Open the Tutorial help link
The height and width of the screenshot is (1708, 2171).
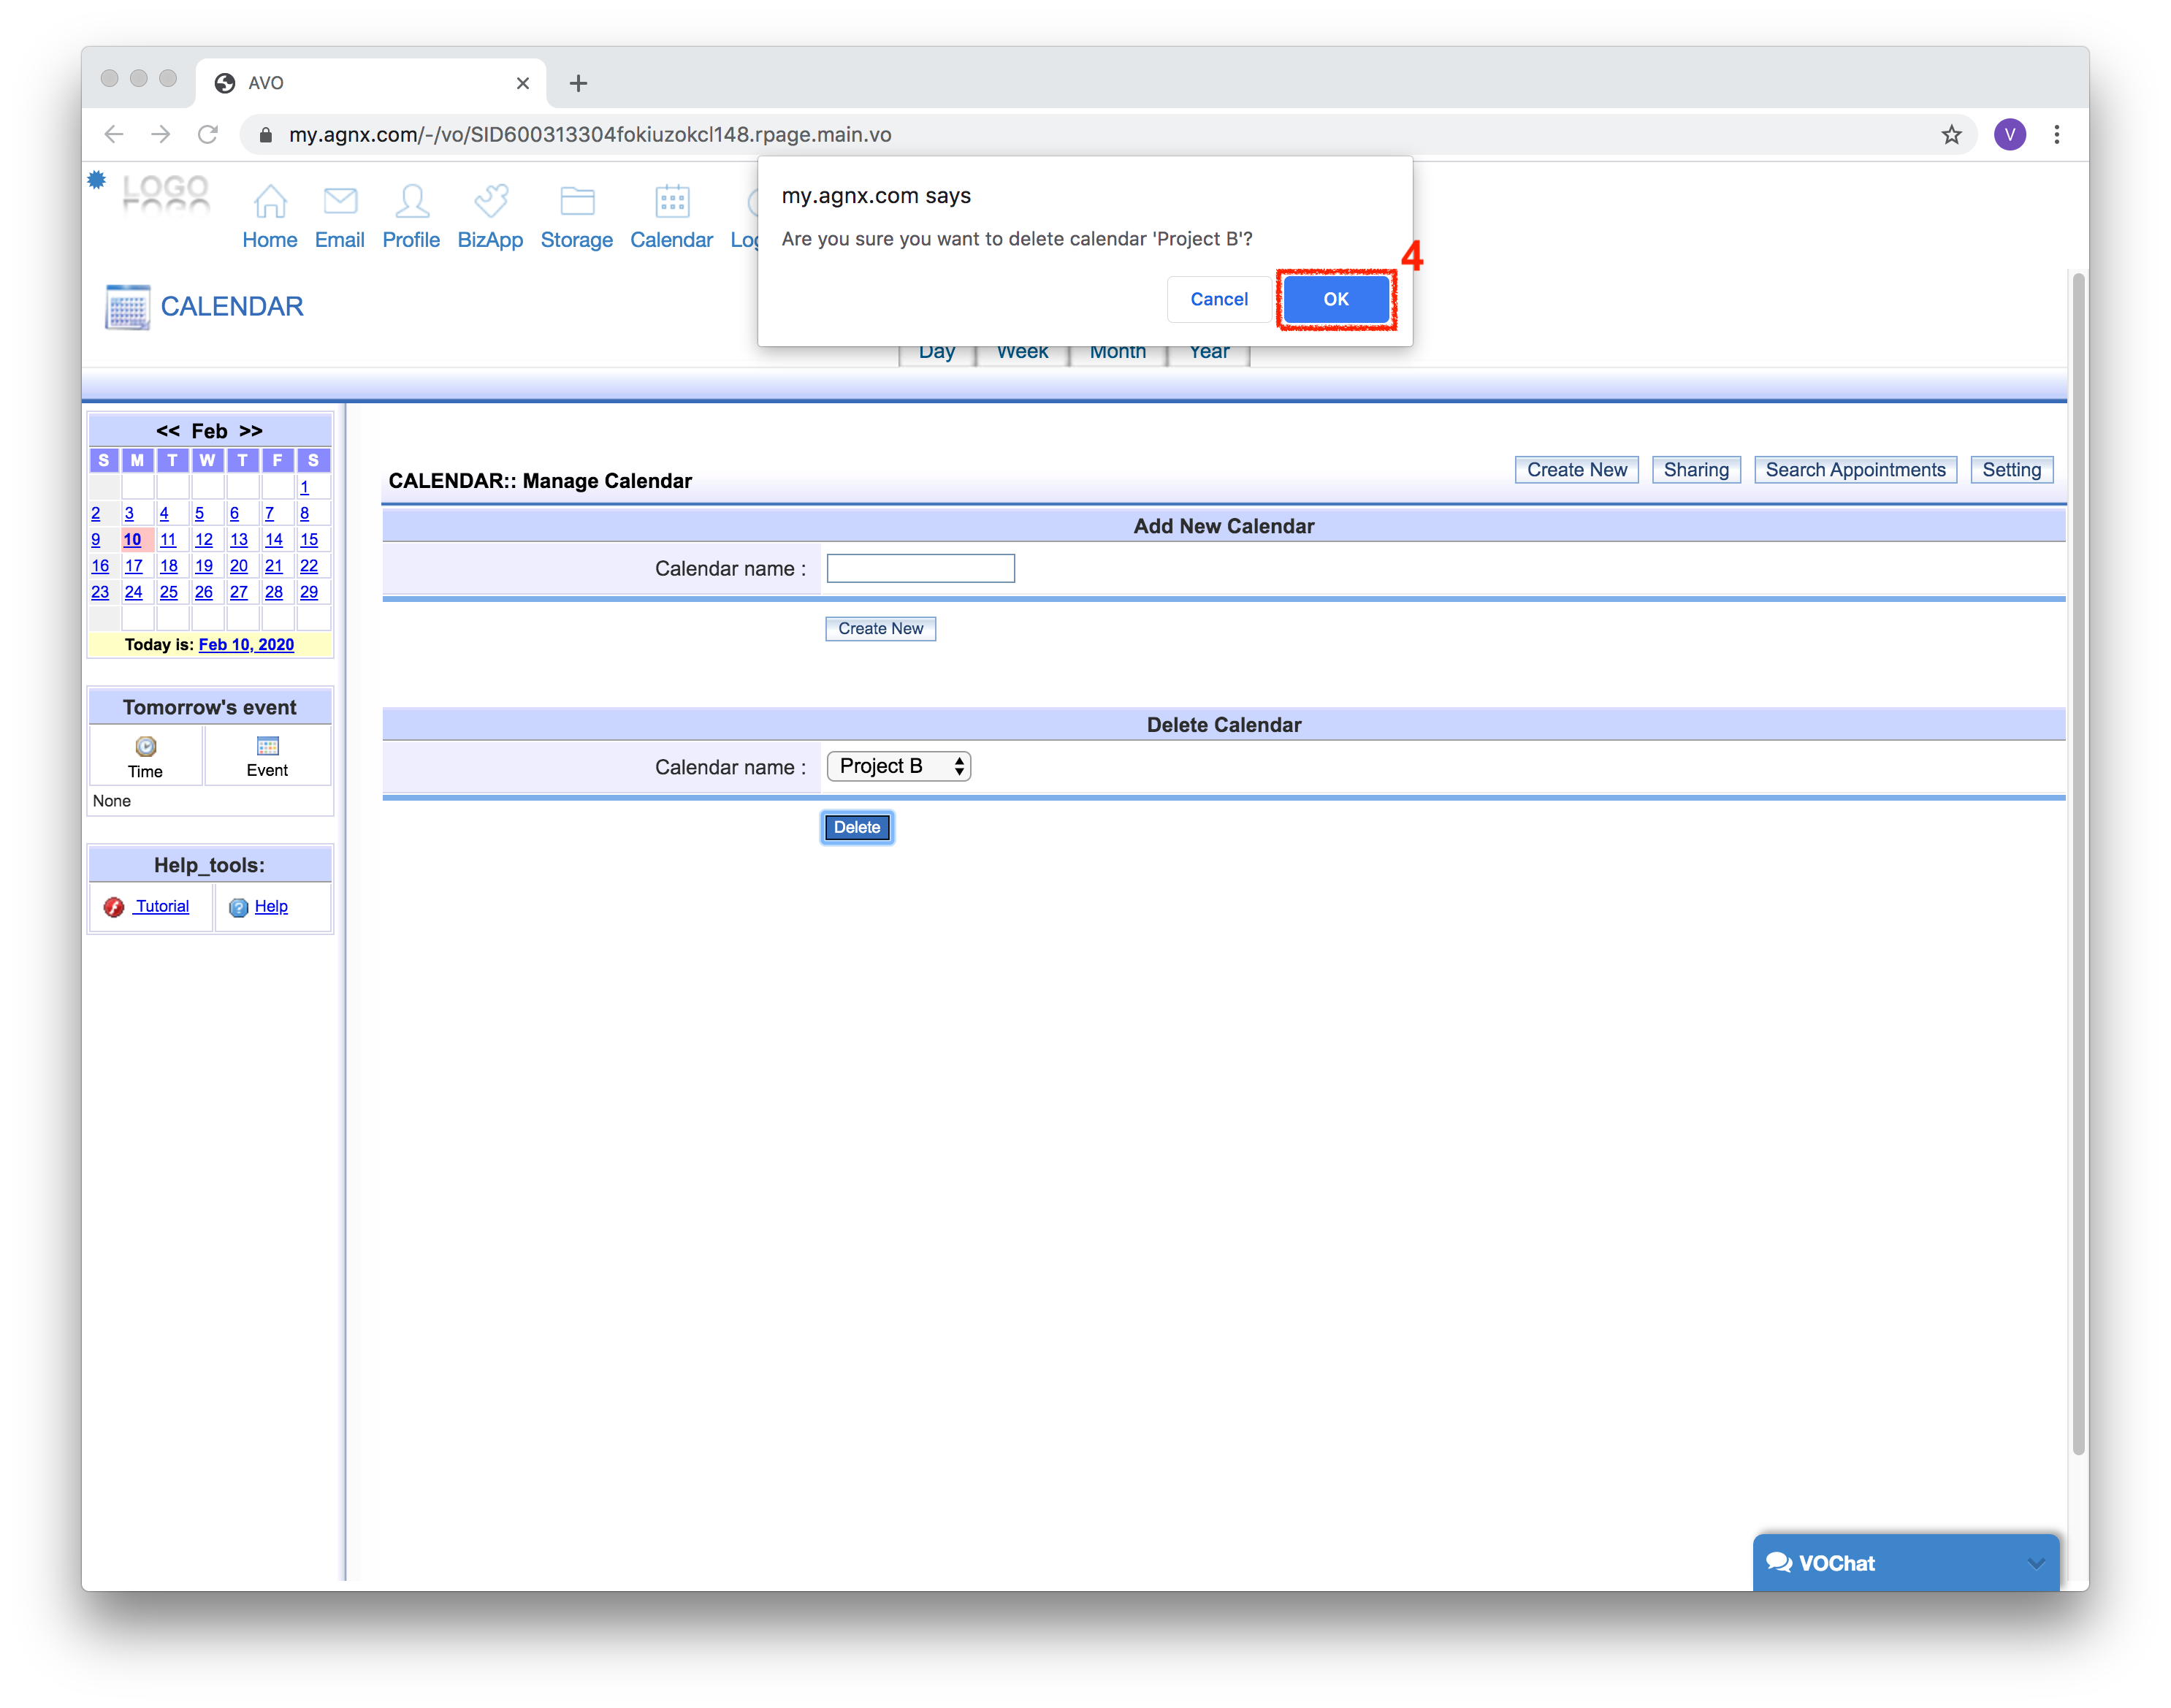click(x=162, y=906)
